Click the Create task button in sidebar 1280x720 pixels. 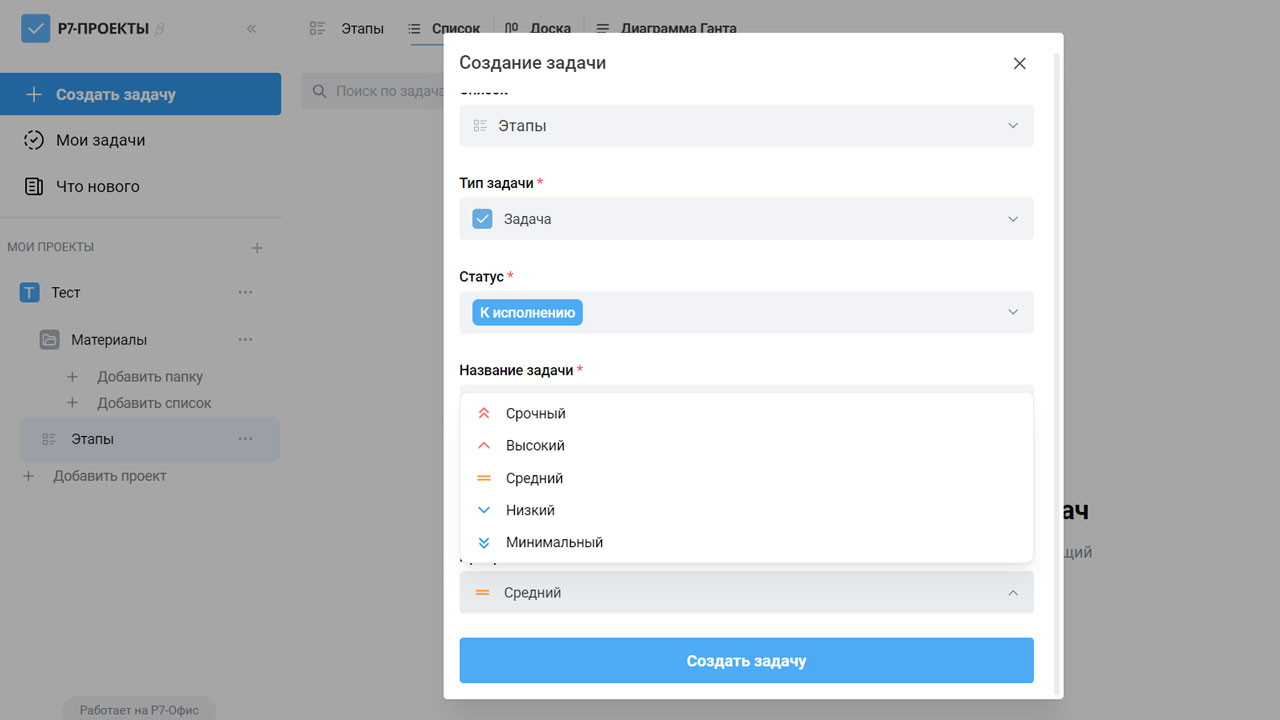140,94
